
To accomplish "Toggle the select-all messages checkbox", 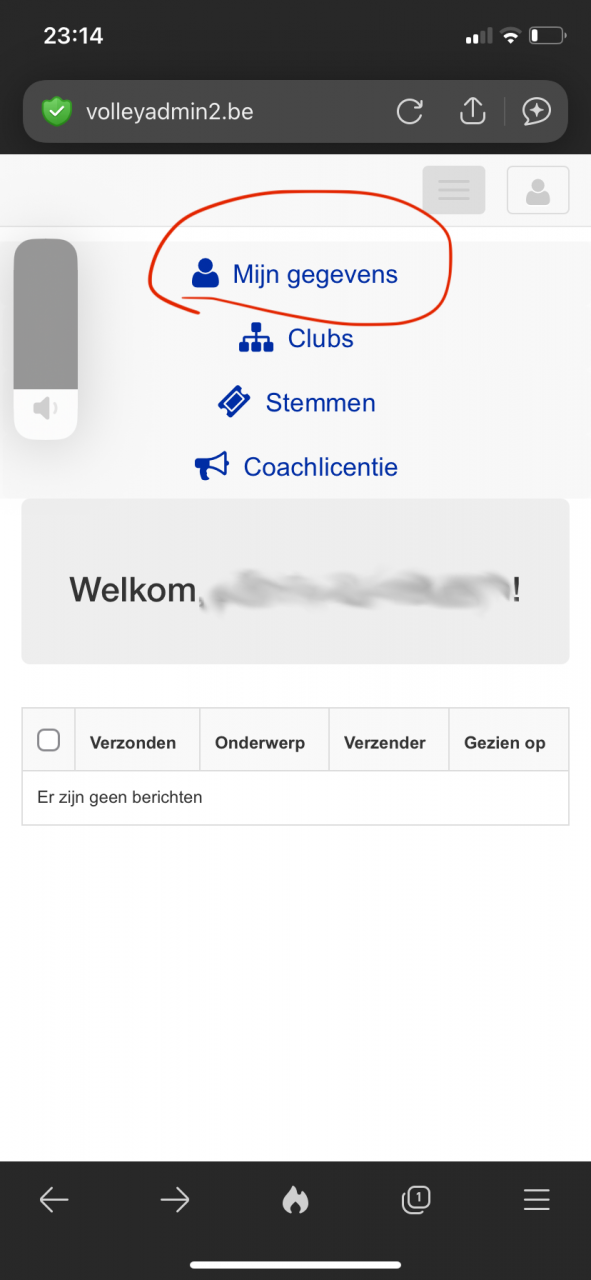I will 48,740.
